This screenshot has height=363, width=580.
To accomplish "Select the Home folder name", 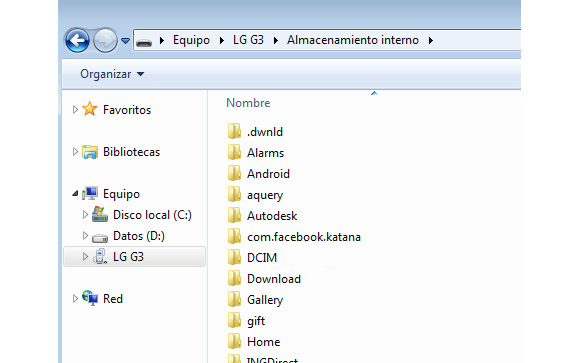I will (x=263, y=342).
